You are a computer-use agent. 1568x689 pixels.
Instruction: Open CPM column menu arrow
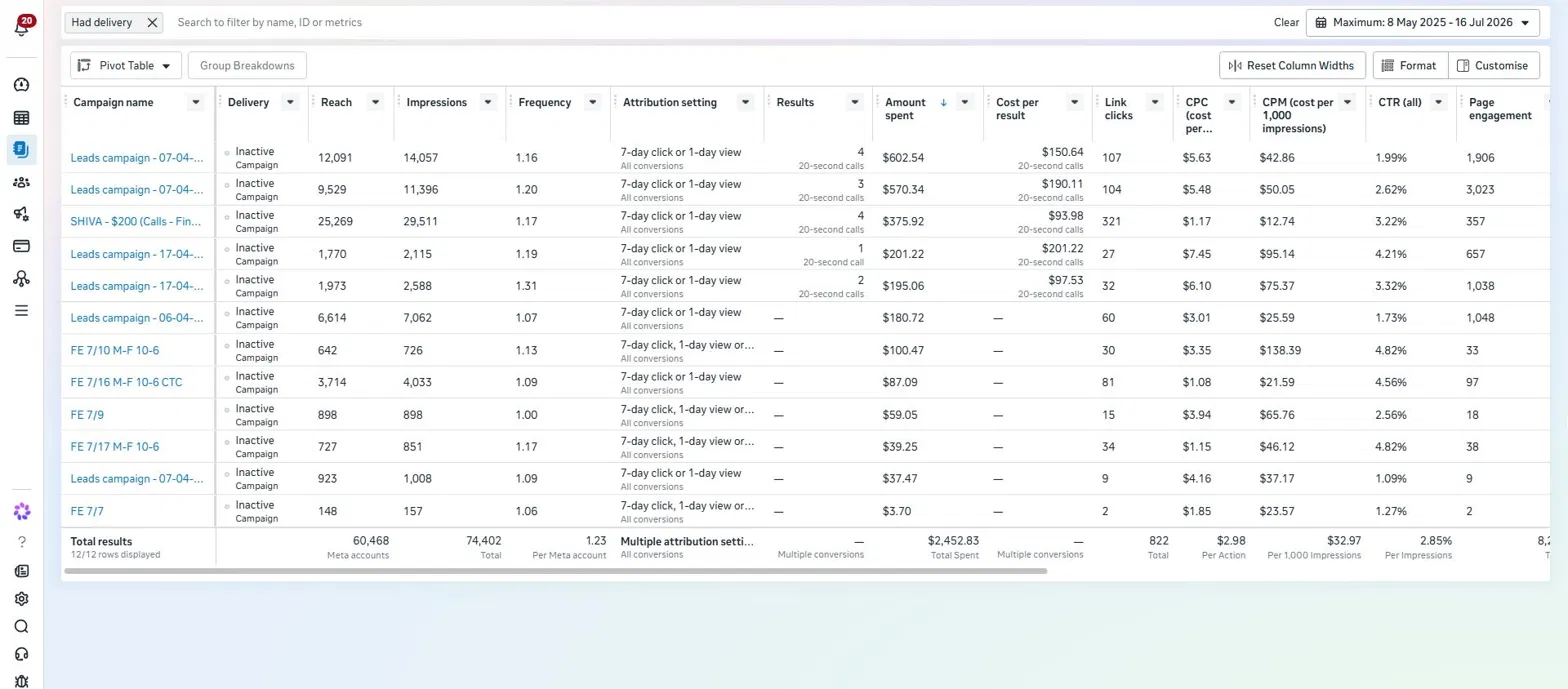point(1348,102)
